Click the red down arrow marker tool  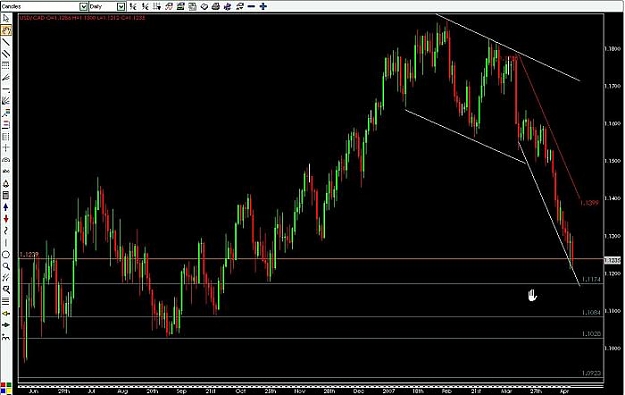[x=6, y=219]
